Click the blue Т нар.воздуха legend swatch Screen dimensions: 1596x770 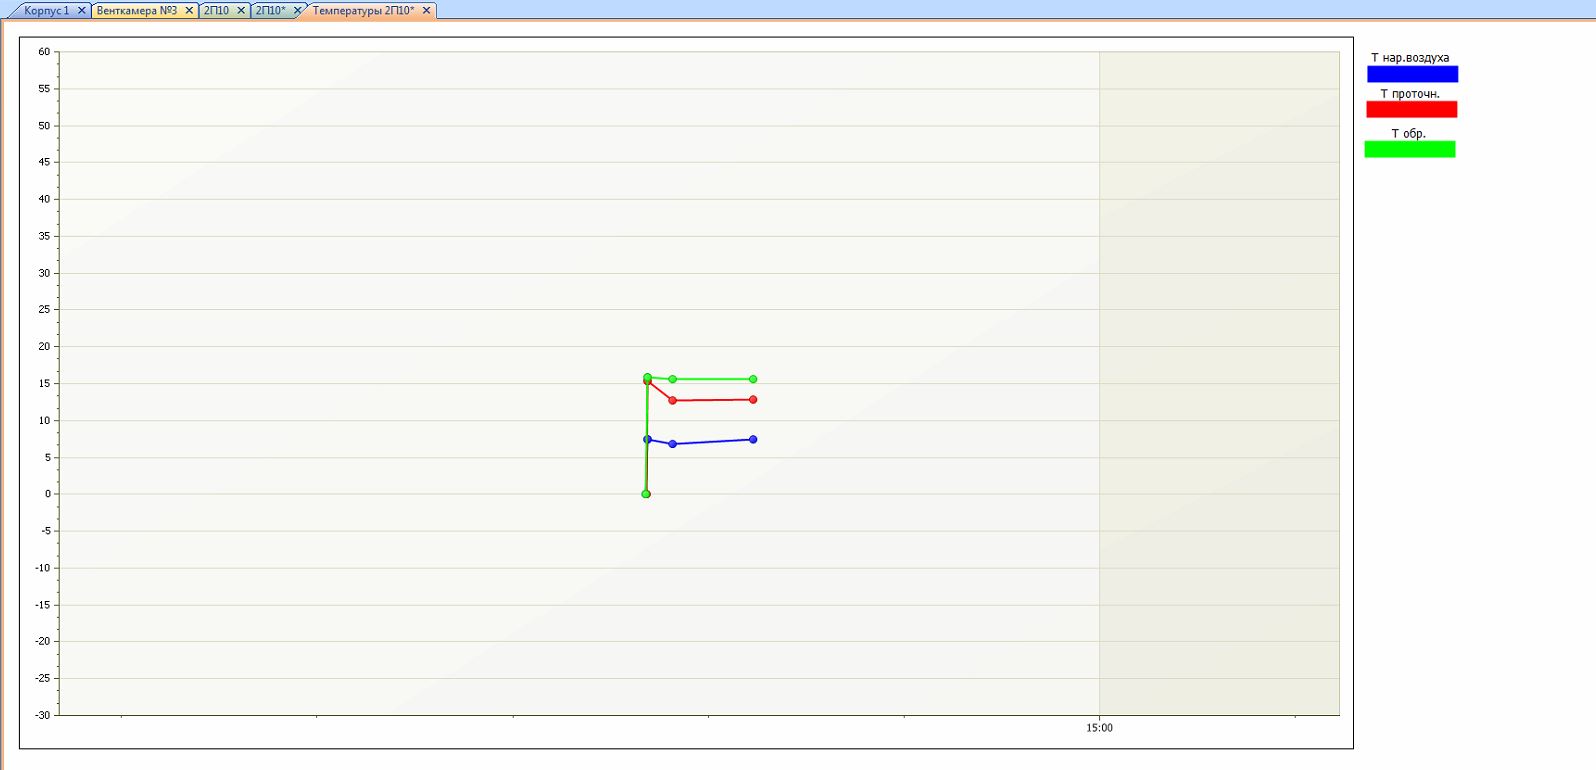coord(1412,74)
